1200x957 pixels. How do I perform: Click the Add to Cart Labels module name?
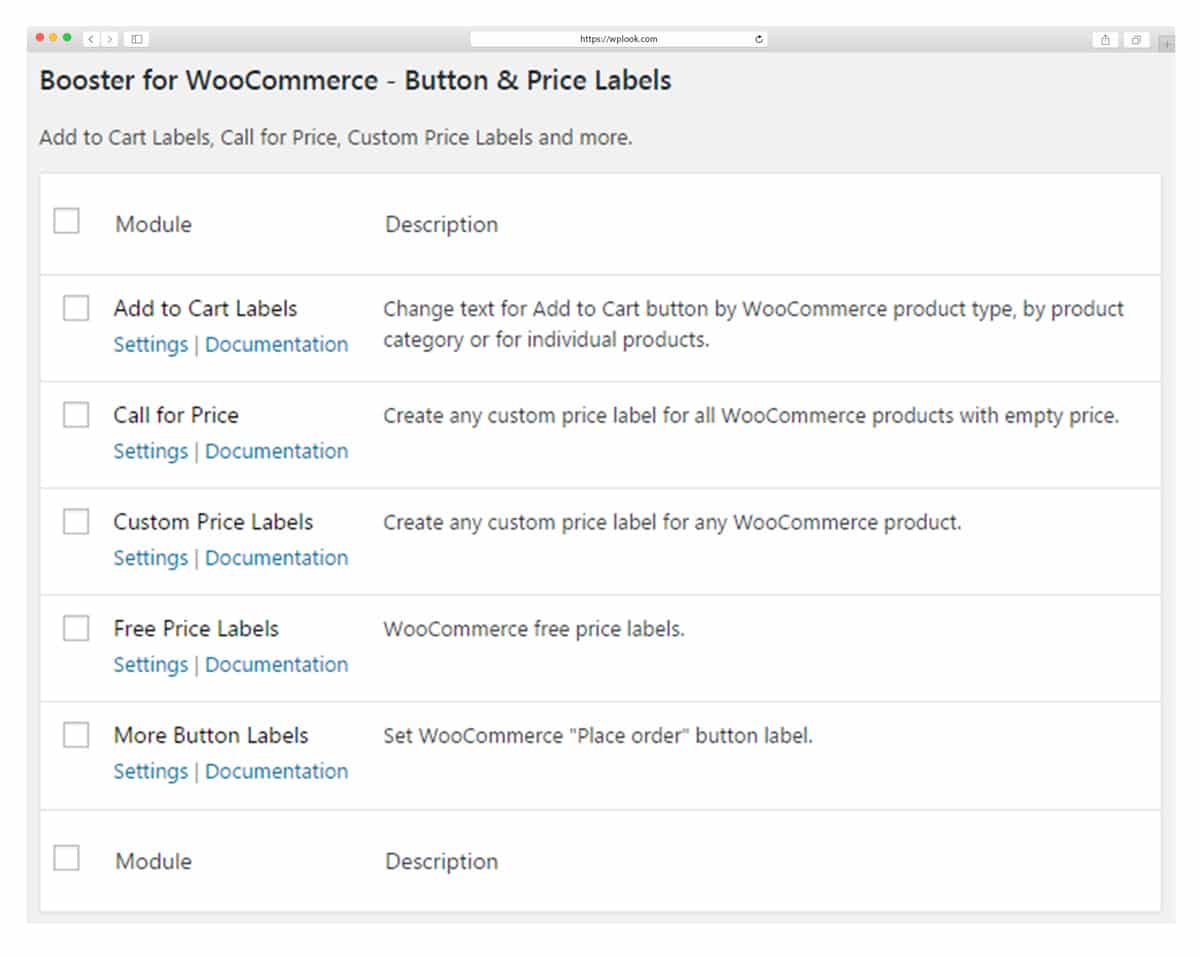[x=205, y=308]
